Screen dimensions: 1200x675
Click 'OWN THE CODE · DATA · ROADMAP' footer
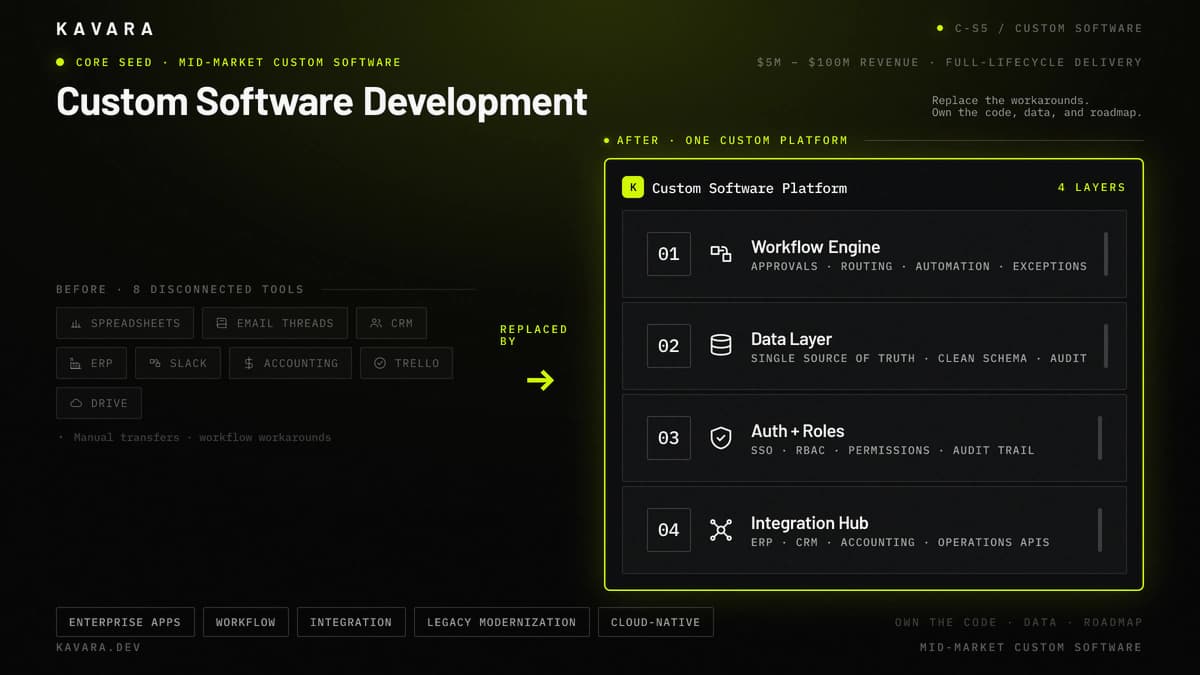pos(1018,622)
